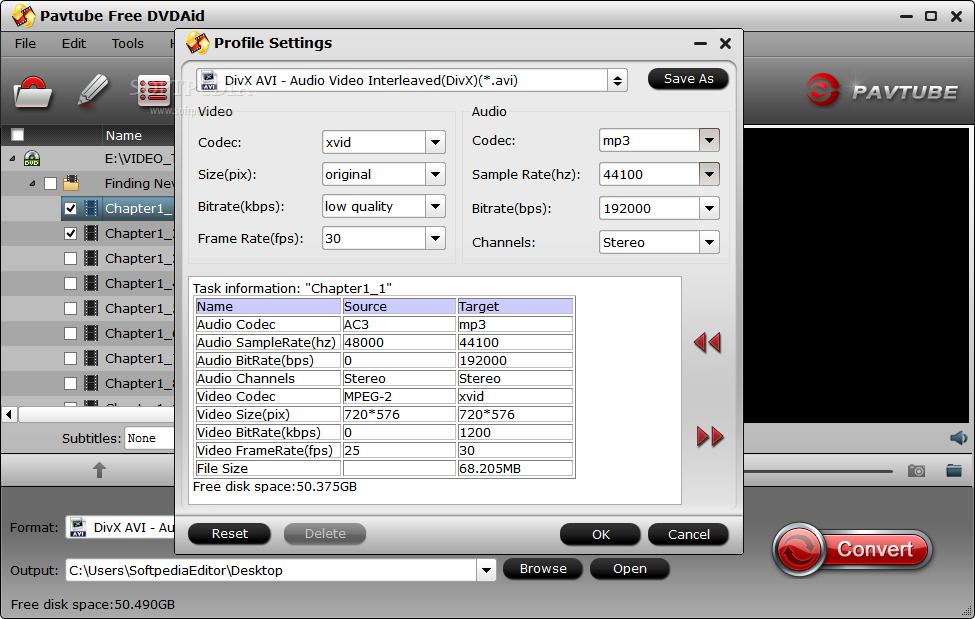
Task: Click the move-up arrow below file list
Action: (99, 470)
